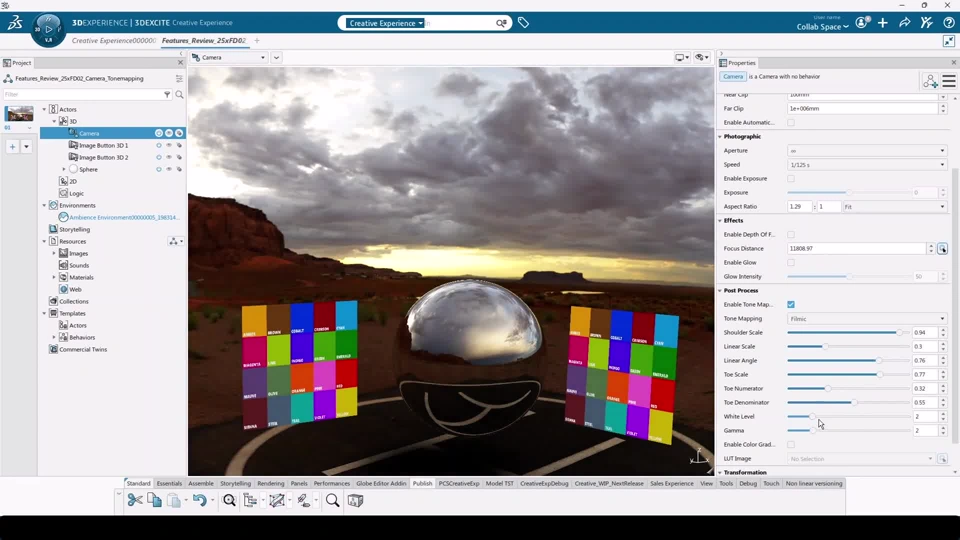This screenshot has width=960, height=540.
Task: Toggle visibility eye for Sphere
Action: tap(169, 169)
